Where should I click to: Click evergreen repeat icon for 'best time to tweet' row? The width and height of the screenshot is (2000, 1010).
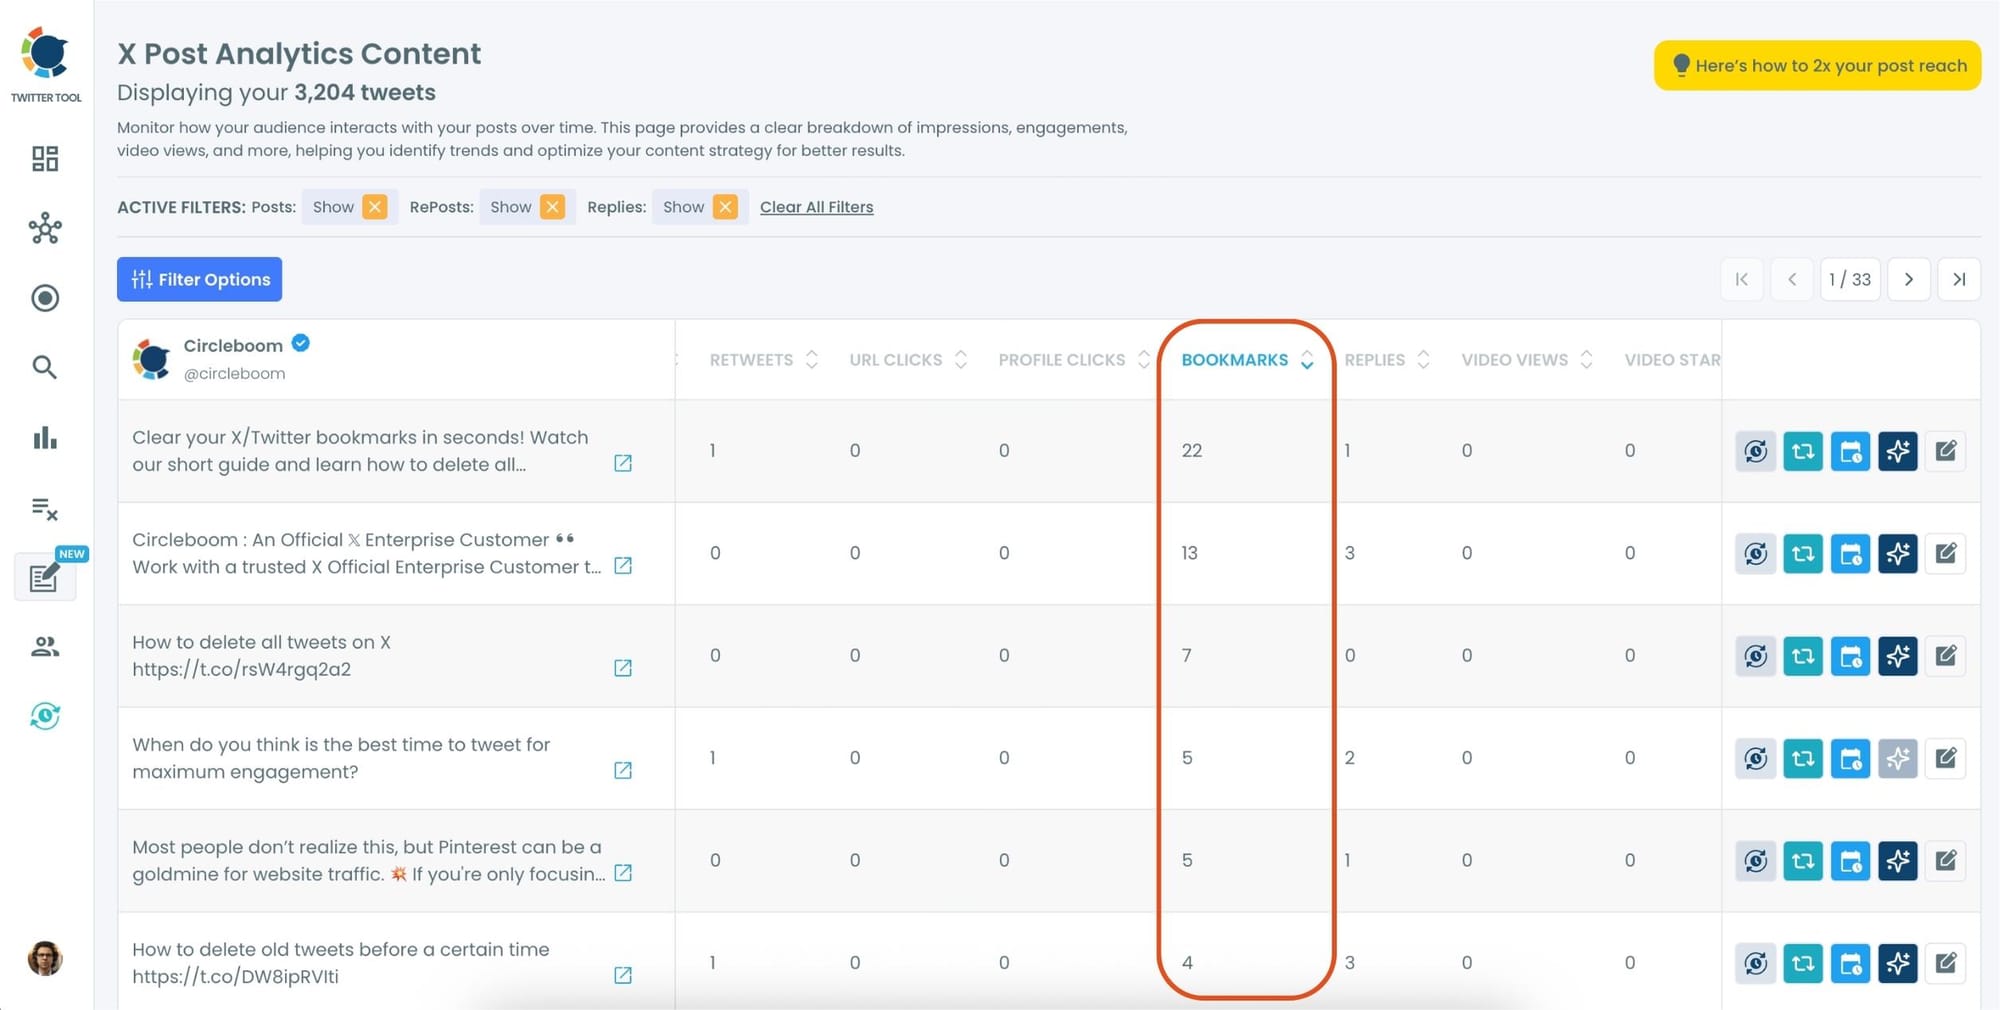tap(1756, 758)
